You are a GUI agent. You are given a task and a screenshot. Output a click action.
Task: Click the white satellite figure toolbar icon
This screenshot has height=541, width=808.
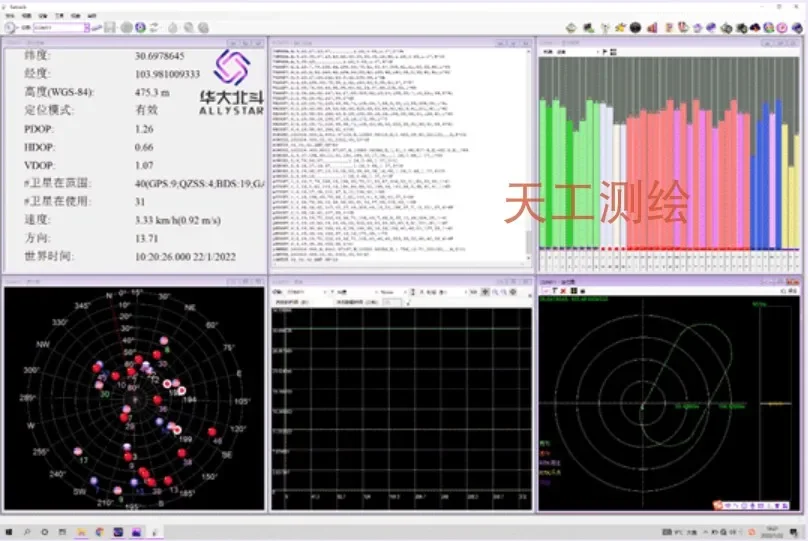pyautogui.click(x=605, y=27)
